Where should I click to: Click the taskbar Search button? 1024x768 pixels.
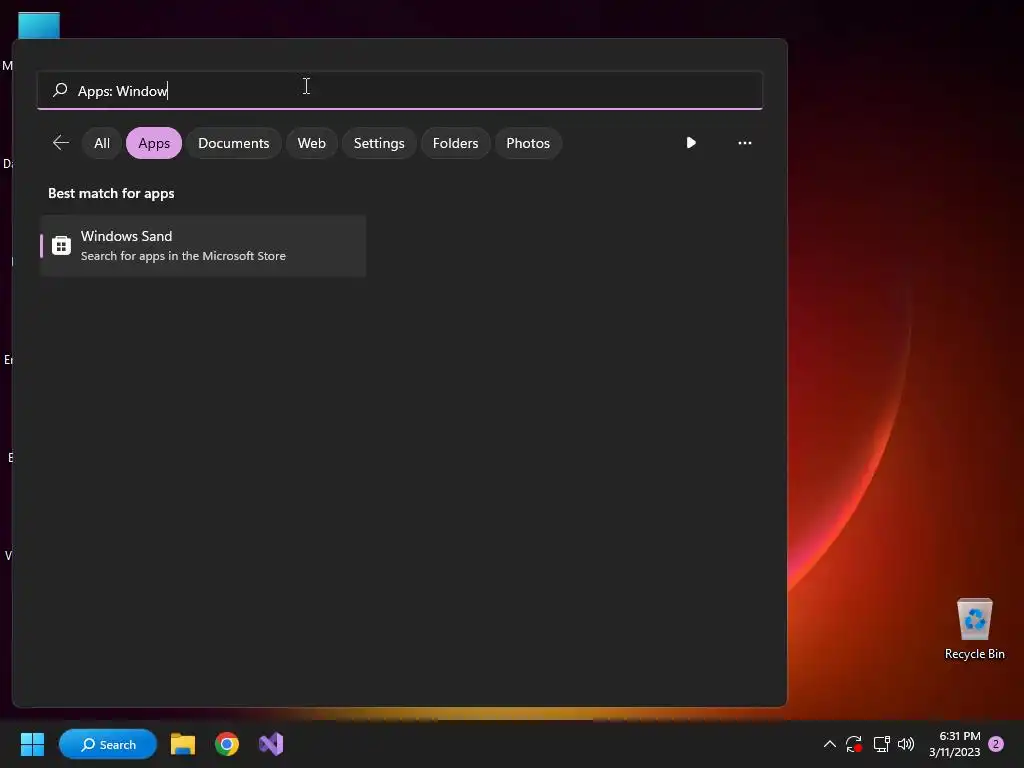(108, 744)
